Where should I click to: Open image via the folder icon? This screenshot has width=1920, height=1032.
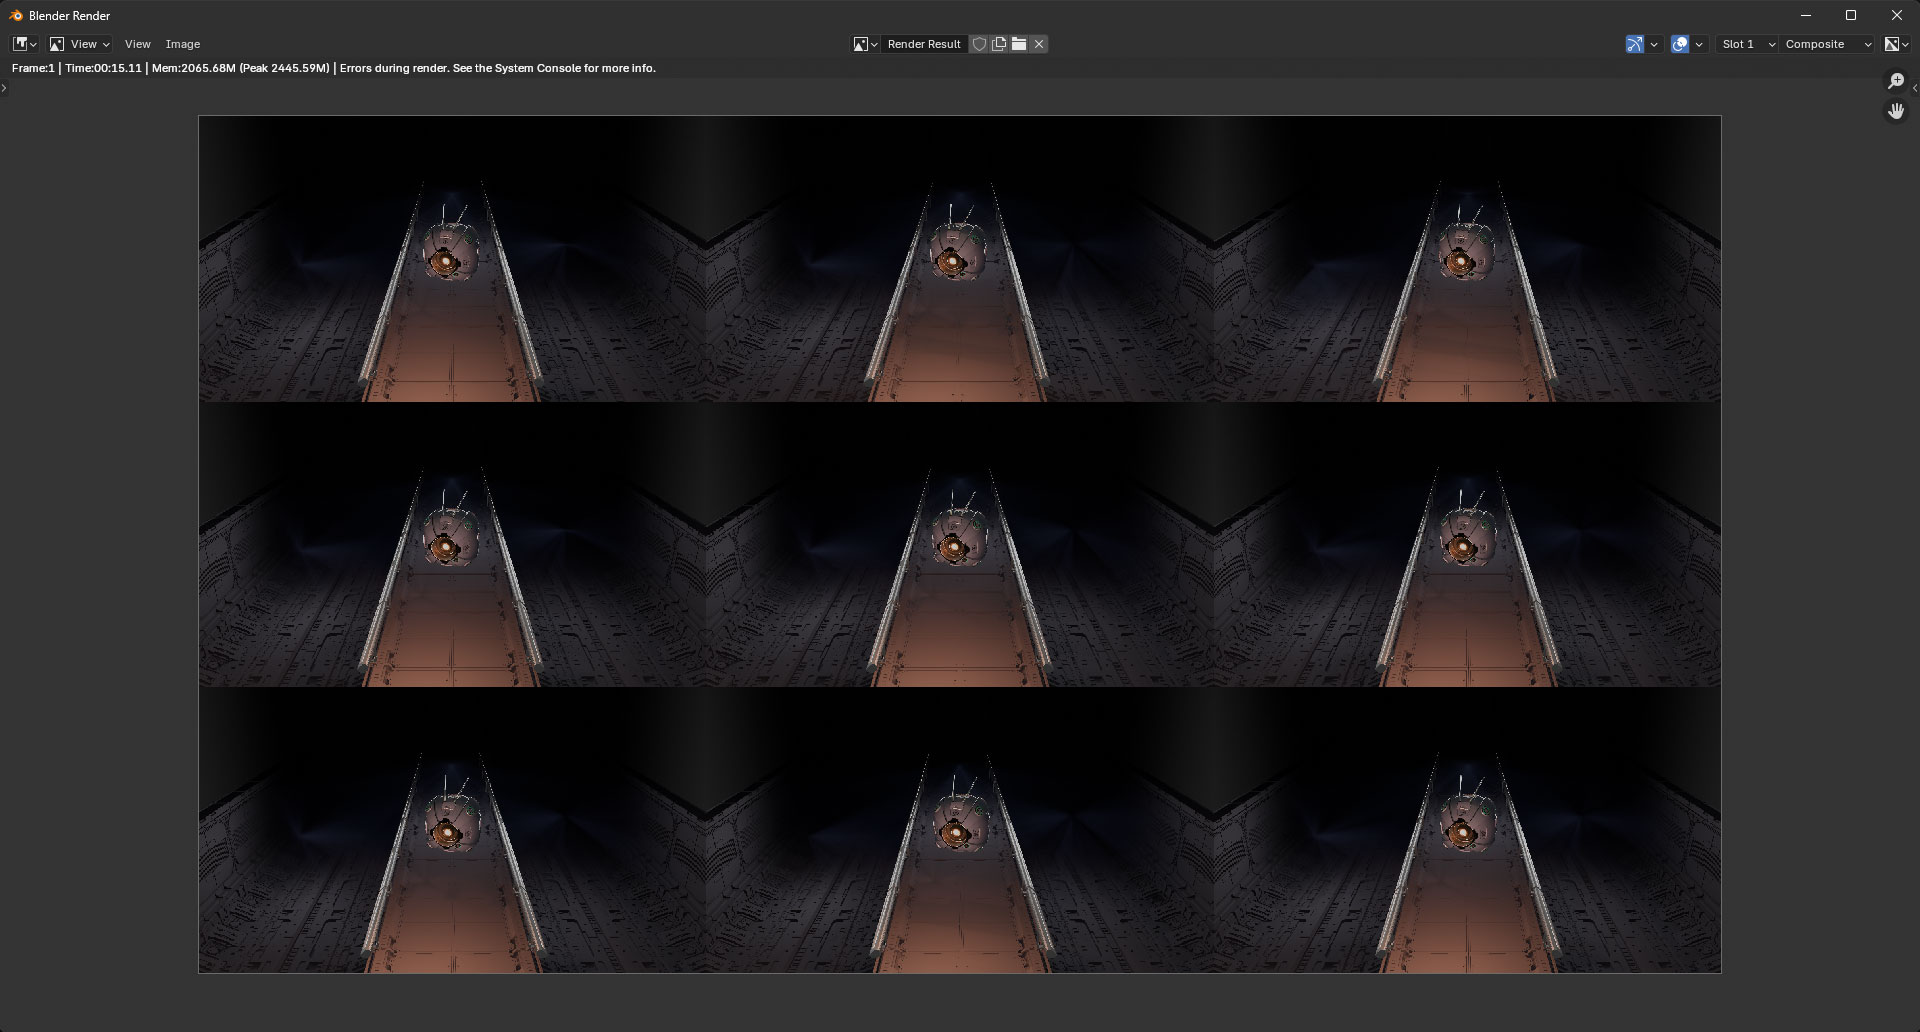pyautogui.click(x=1019, y=44)
